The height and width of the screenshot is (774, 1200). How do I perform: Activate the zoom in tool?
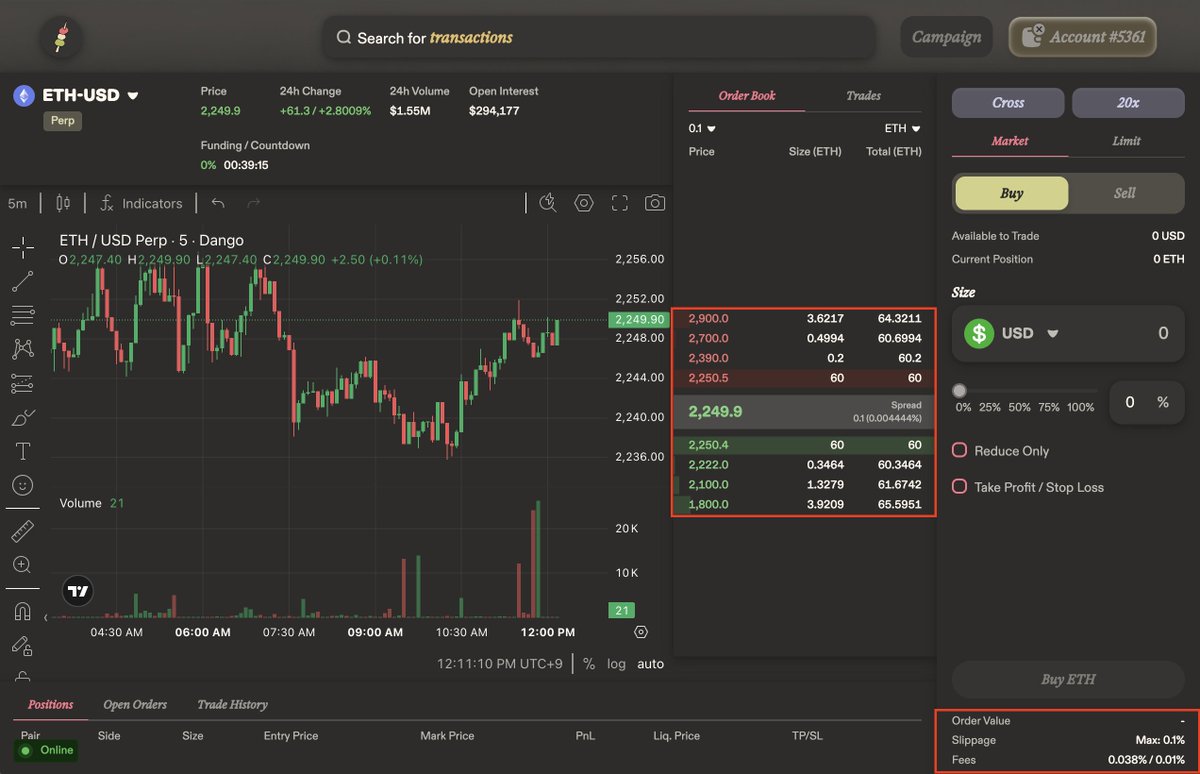tap(22, 565)
